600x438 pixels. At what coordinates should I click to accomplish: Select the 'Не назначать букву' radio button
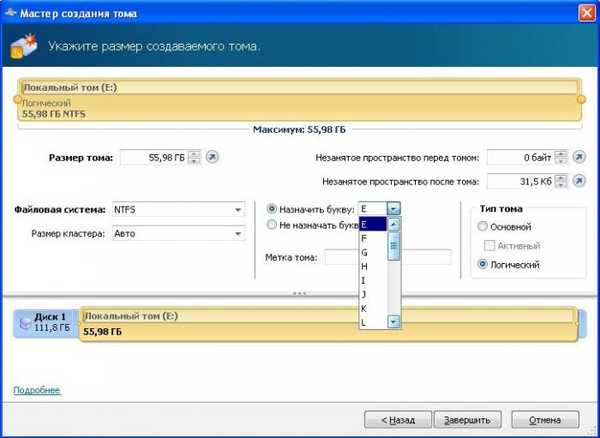[x=271, y=225]
